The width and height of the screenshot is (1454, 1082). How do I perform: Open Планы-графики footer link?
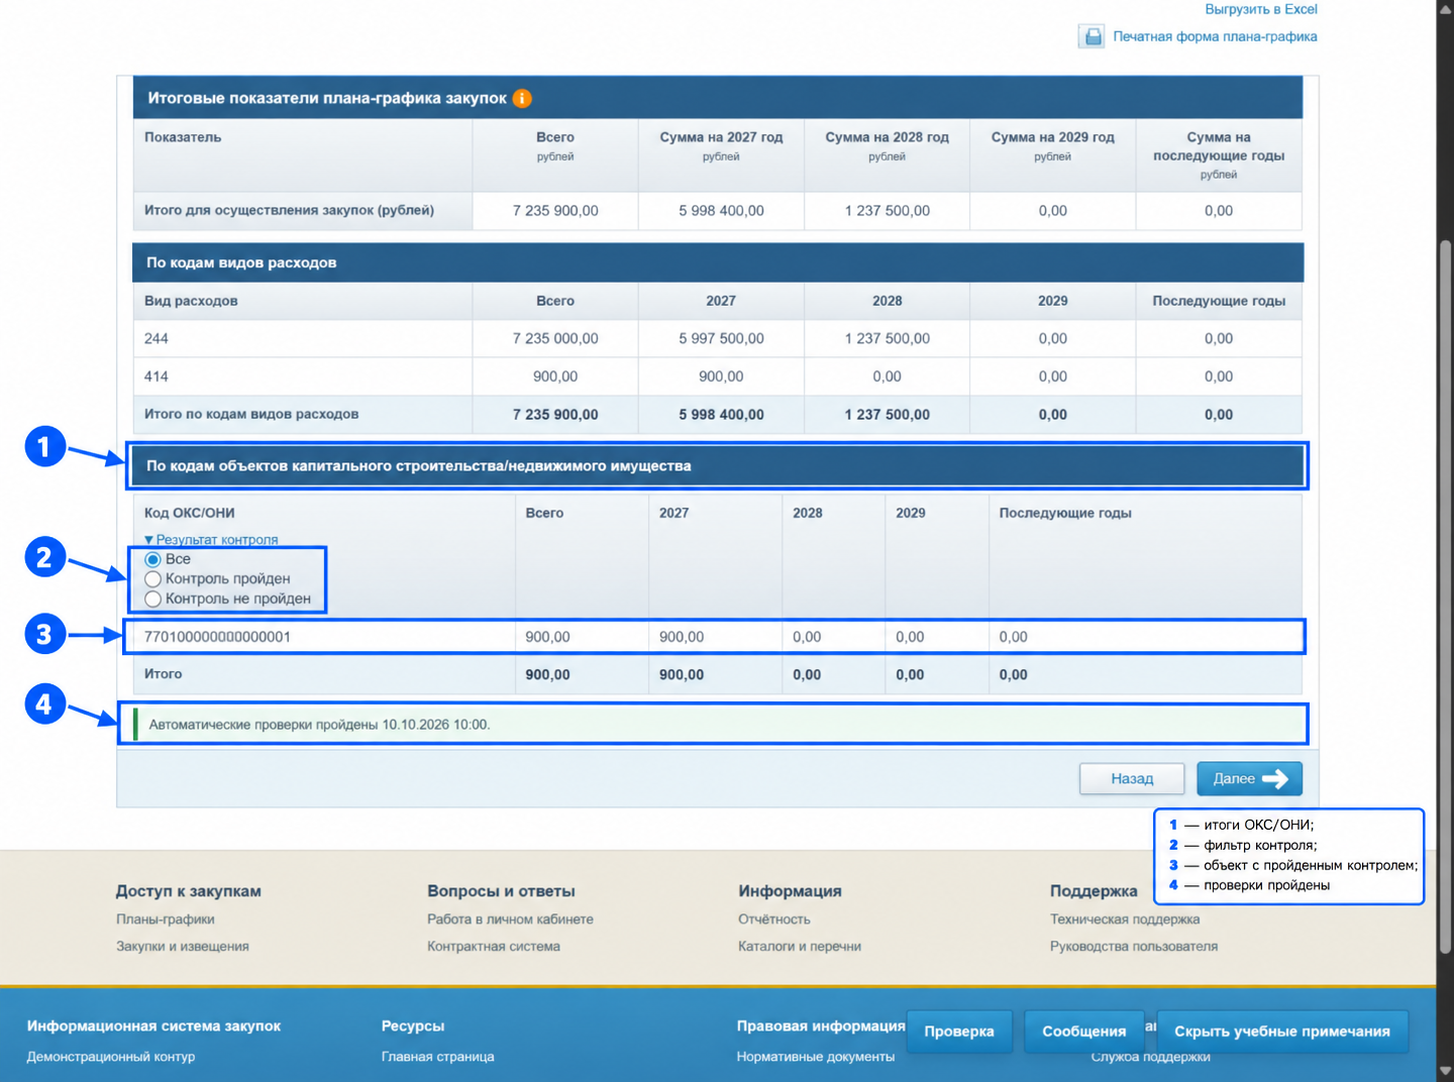[x=165, y=919]
